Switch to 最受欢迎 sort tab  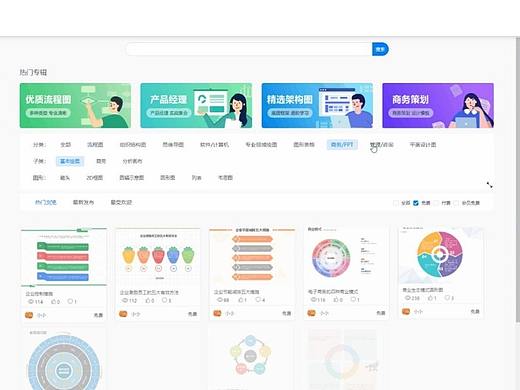click(x=121, y=202)
